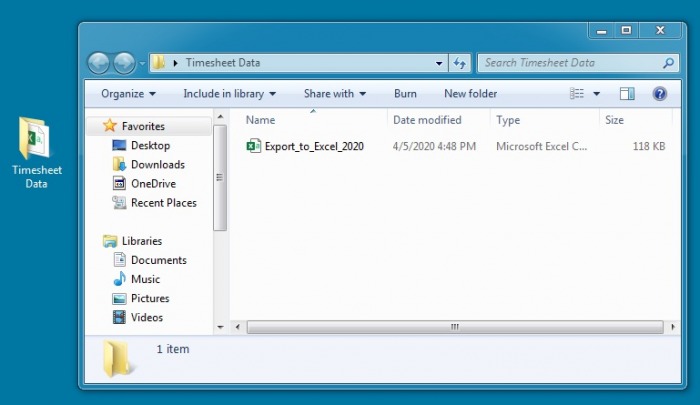Click the Timesheet Data desktop folder icon

(34, 138)
